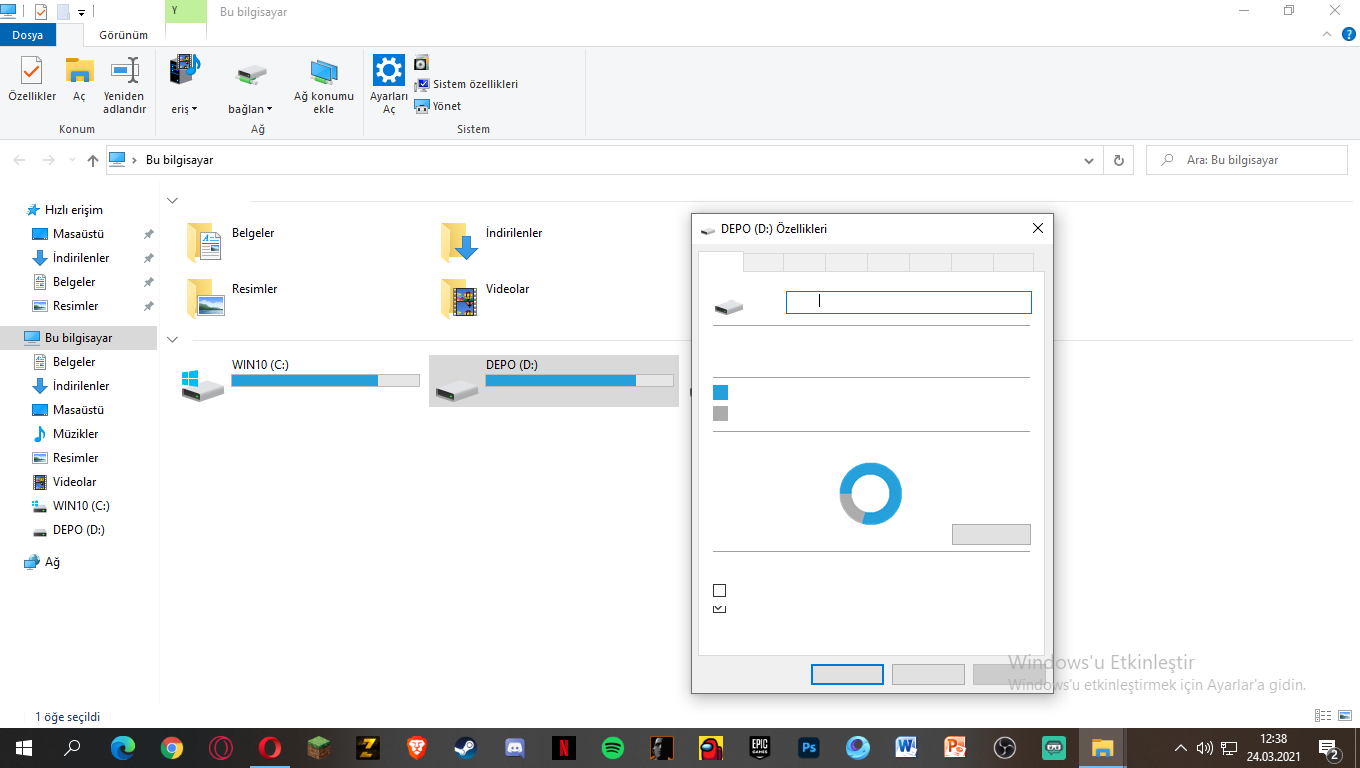The width and height of the screenshot is (1360, 768).
Task: Click the gray free-space swatch in dialog
Action: 720,413
